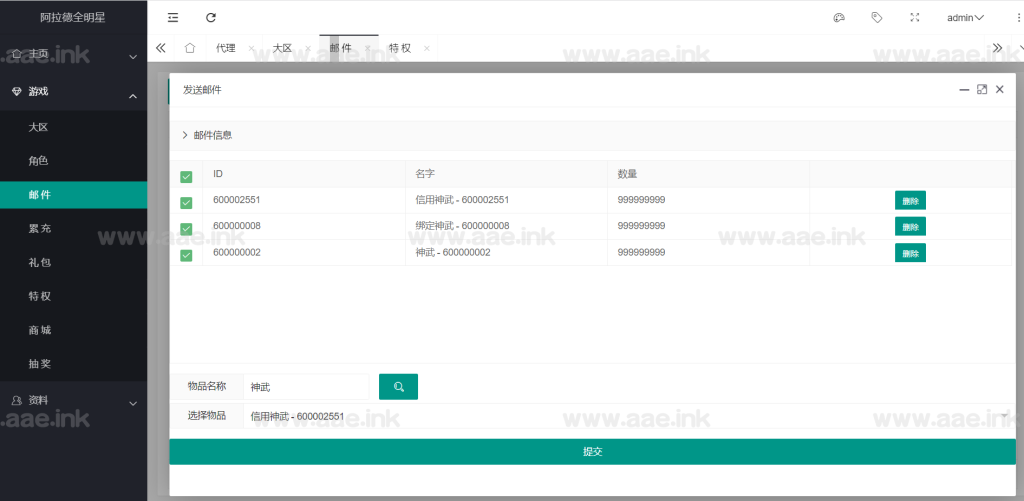The height and width of the screenshot is (501, 1024).
Task: Click the 物品名称 input field
Action: pos(306,387)
